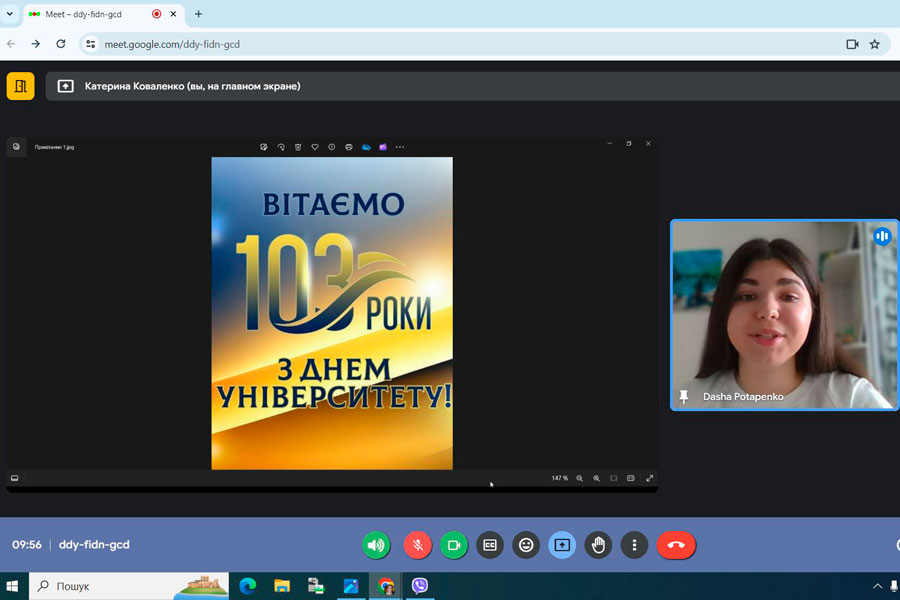Open a new Chrome tab

point(198,14)
